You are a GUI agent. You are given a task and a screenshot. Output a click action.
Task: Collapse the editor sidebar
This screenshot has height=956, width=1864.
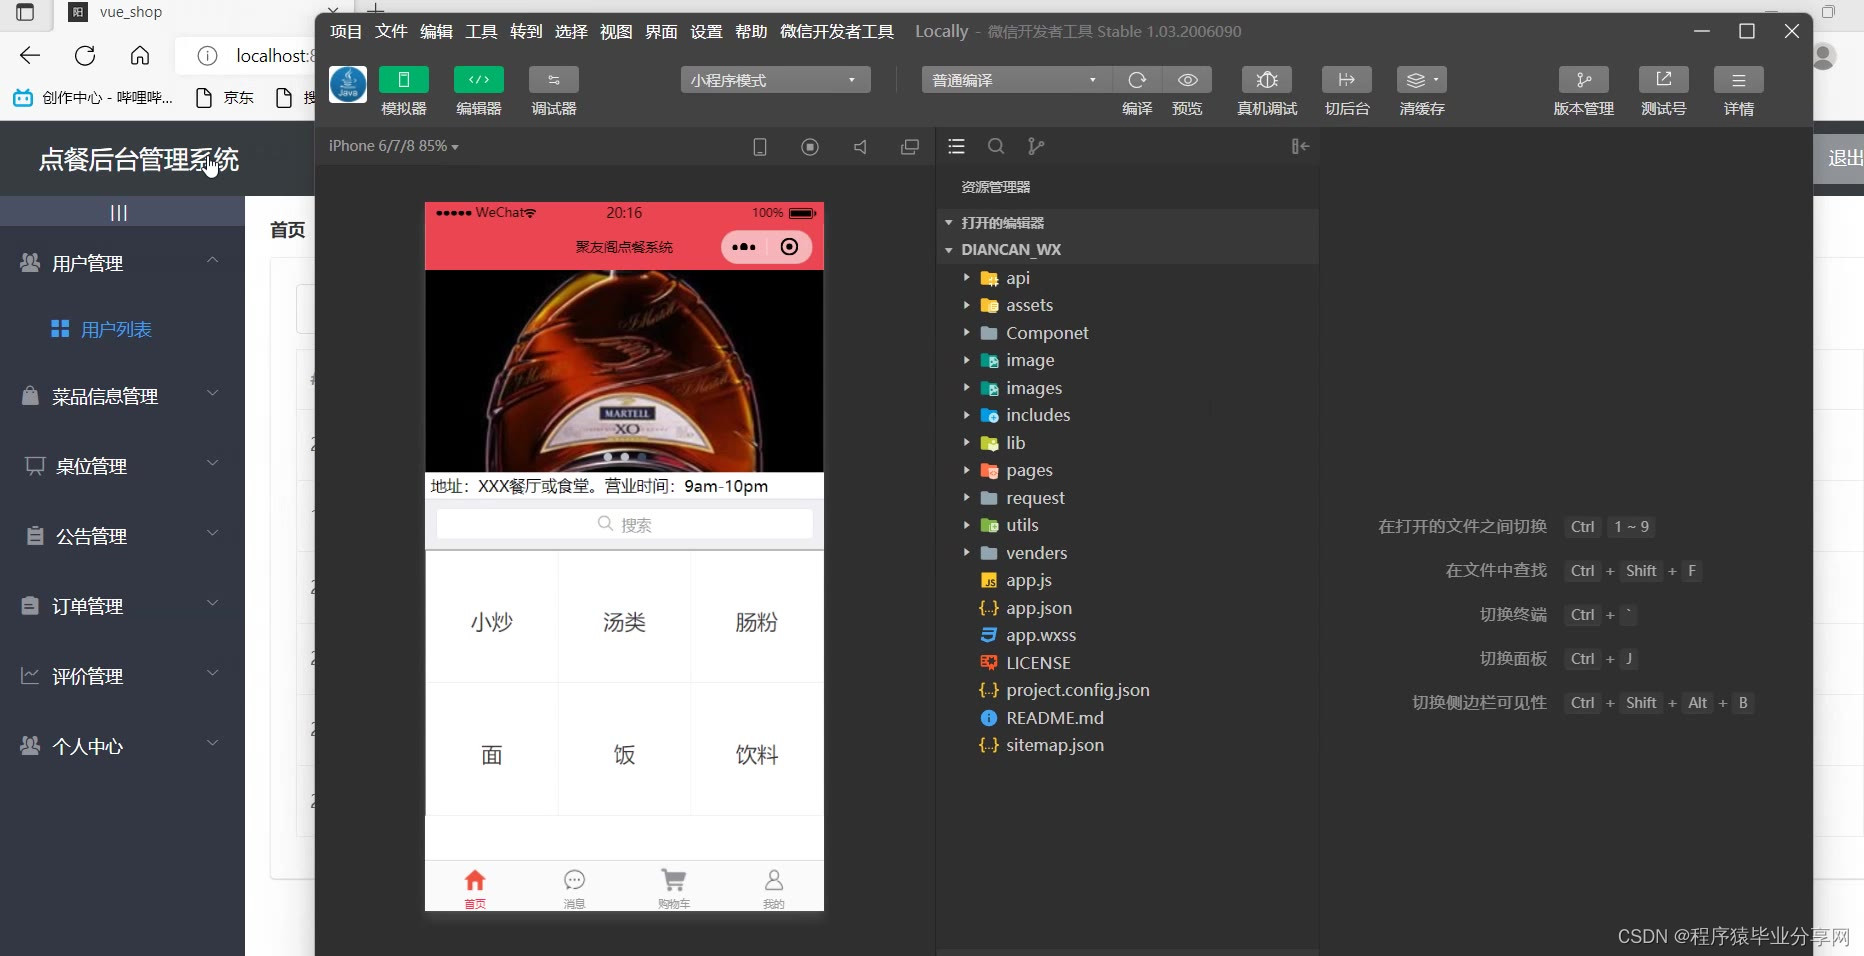pos(1300,147)
